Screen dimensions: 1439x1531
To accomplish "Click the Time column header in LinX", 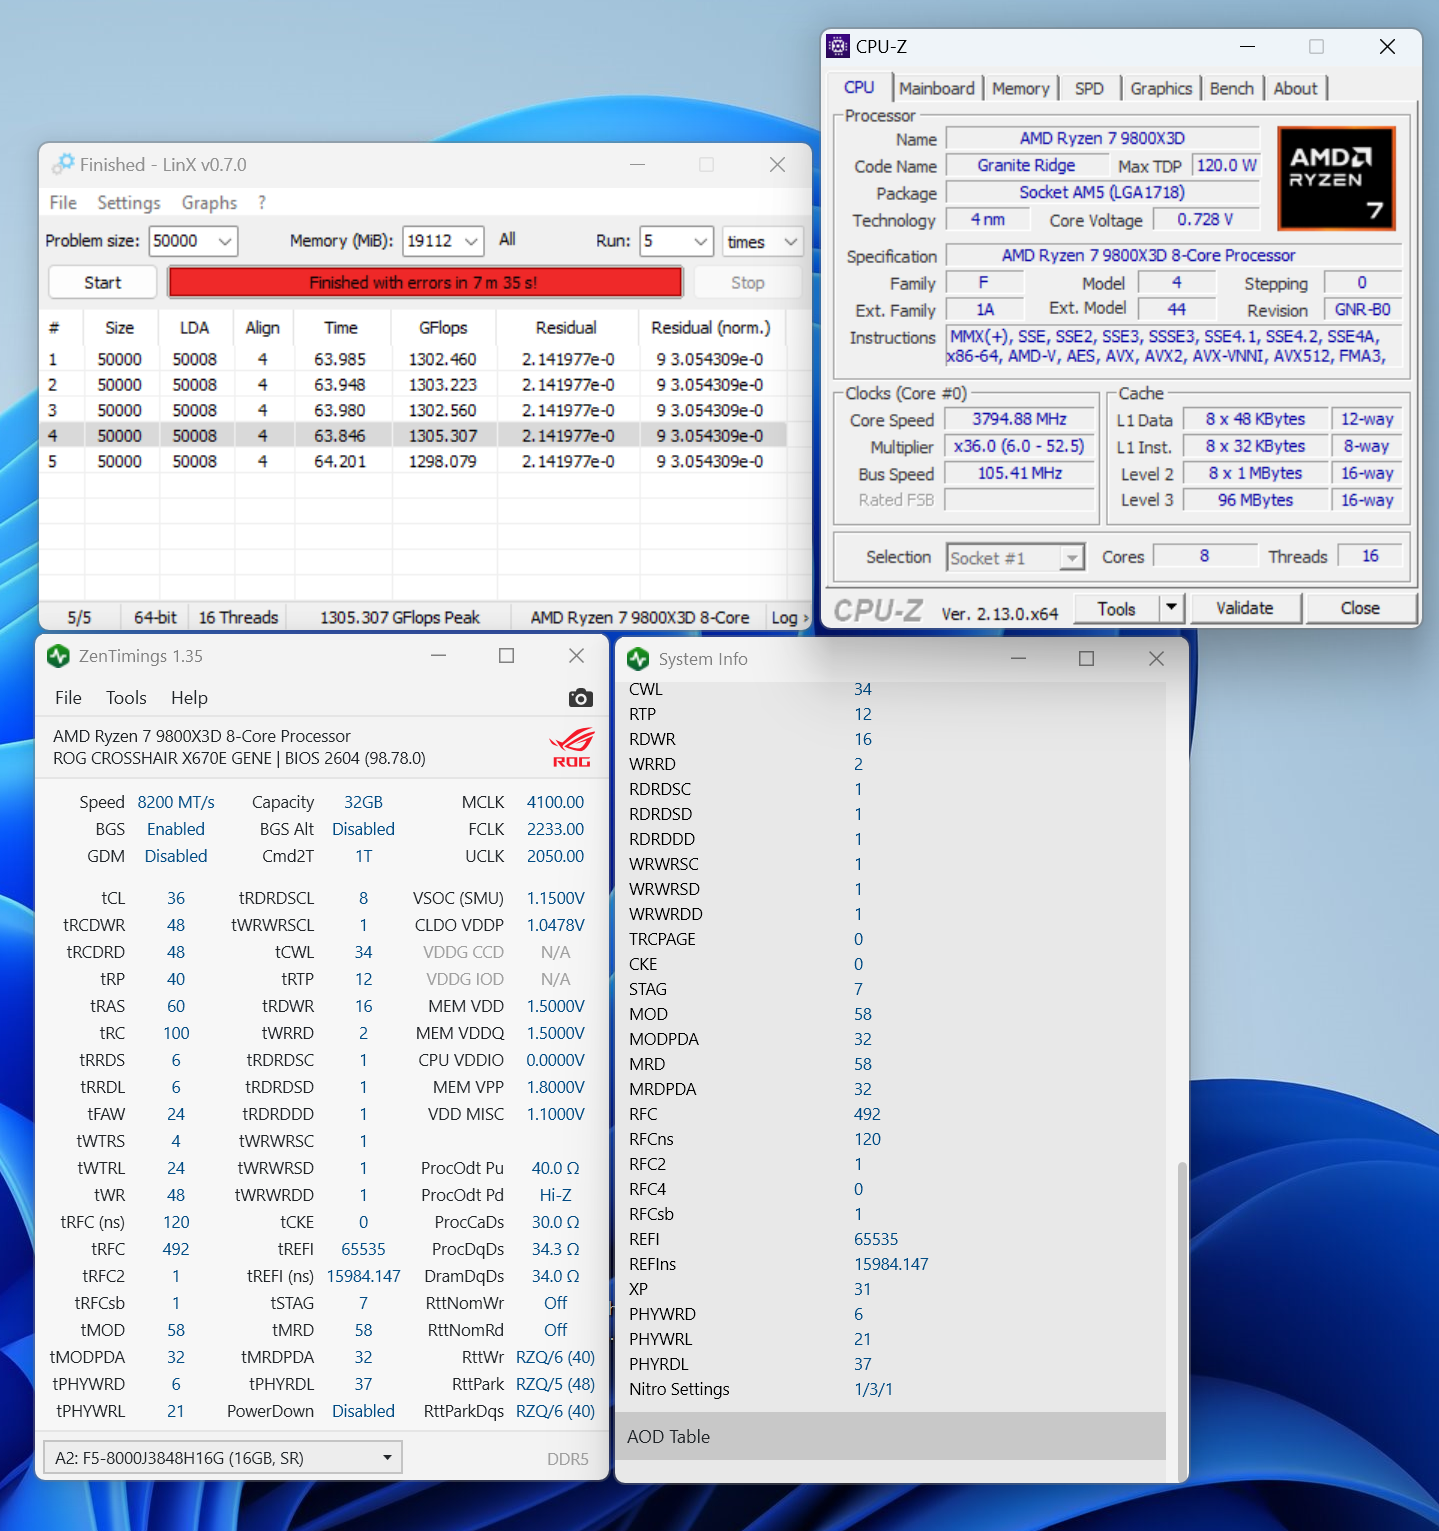I will (x=341, y=328).
